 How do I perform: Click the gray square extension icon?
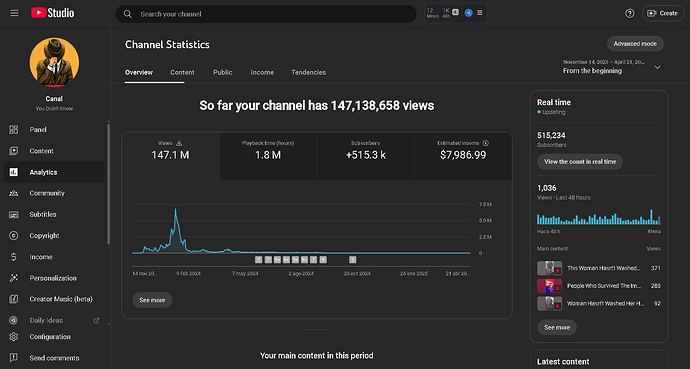(x=456, y=12)
